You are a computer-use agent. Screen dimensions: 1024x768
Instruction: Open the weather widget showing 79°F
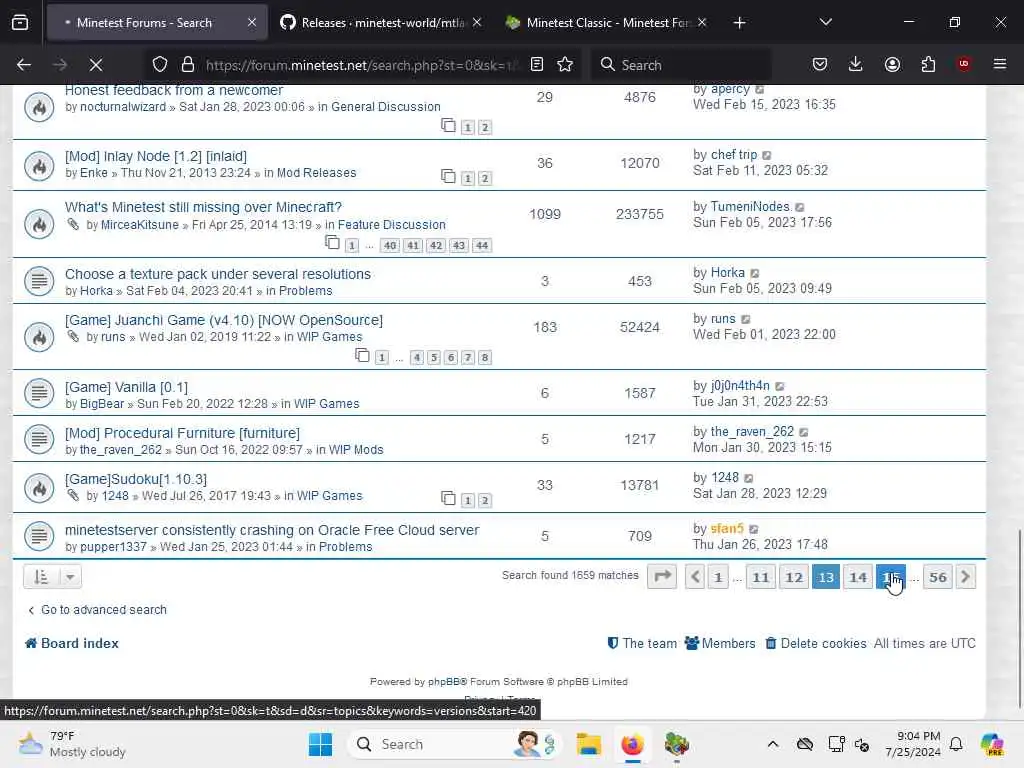72,744
